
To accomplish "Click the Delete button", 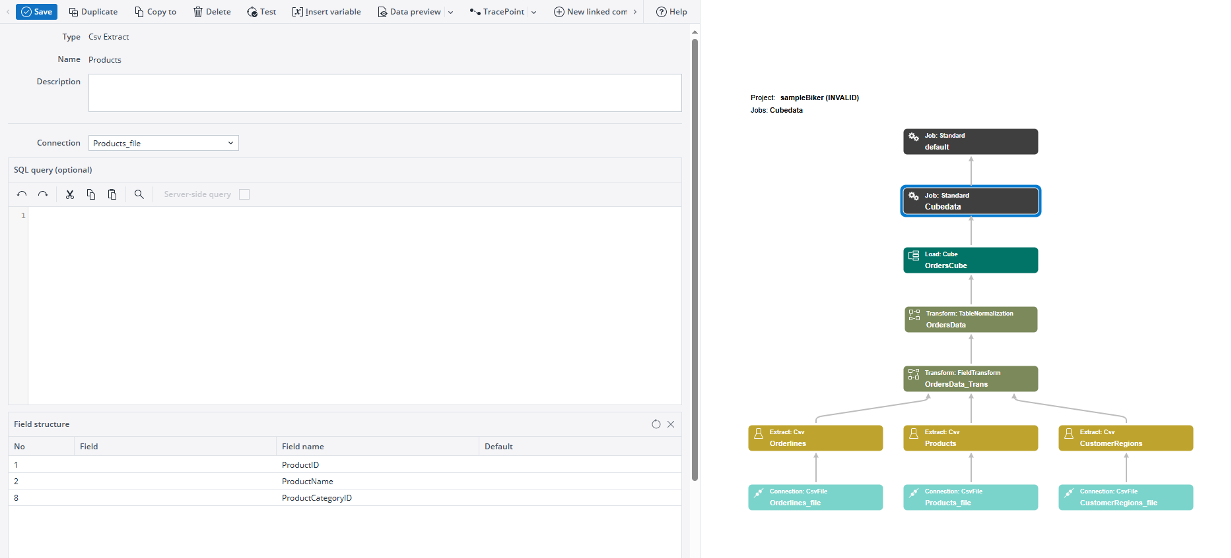I will 211,12.
